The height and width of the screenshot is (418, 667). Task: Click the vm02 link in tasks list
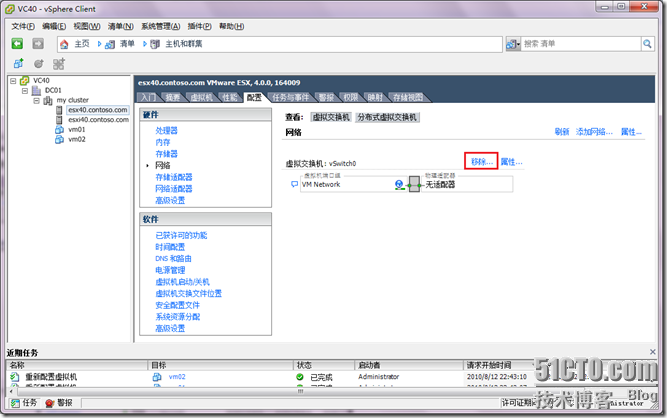177,377
